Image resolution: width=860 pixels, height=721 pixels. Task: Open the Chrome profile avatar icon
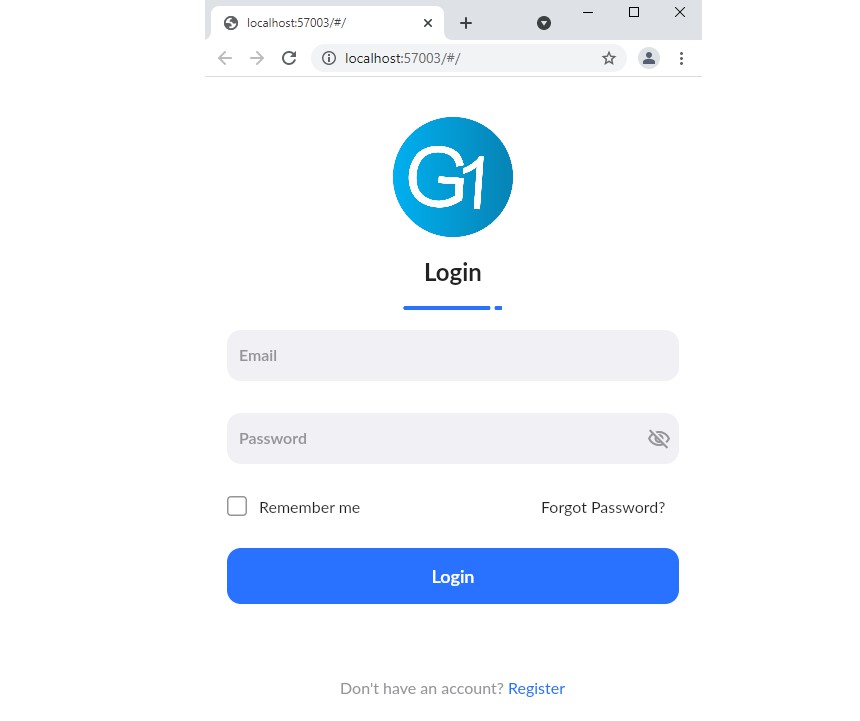[649, 58]
